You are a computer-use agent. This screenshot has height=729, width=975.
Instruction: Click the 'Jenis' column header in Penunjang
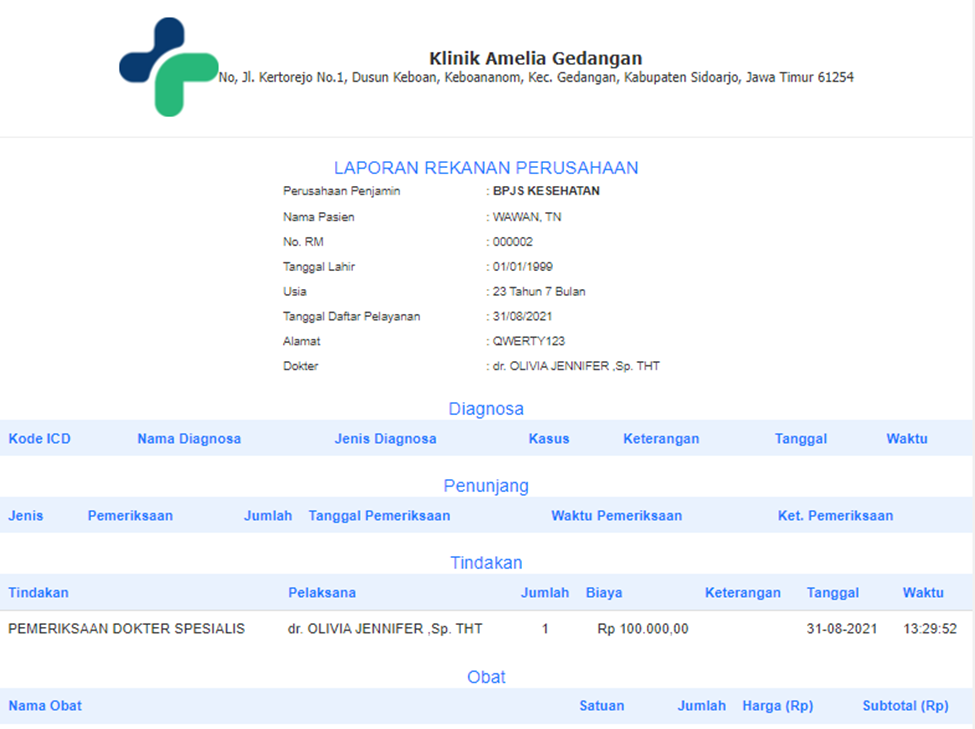point(25,516)
